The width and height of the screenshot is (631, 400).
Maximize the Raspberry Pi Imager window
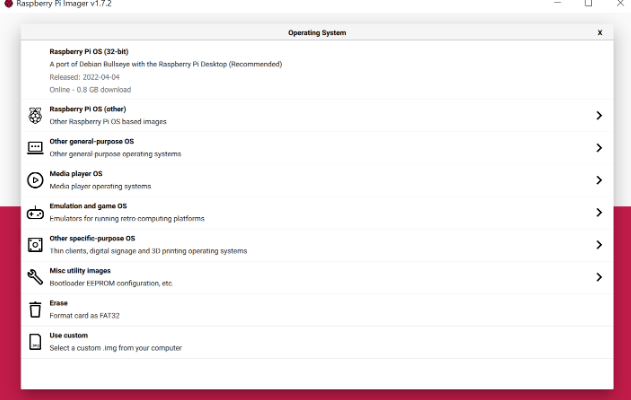(588, 3)
